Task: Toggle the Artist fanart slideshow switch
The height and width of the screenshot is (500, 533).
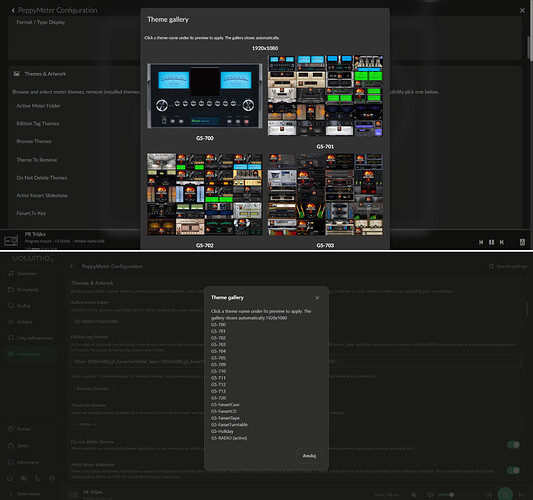Action: point(513,470)
